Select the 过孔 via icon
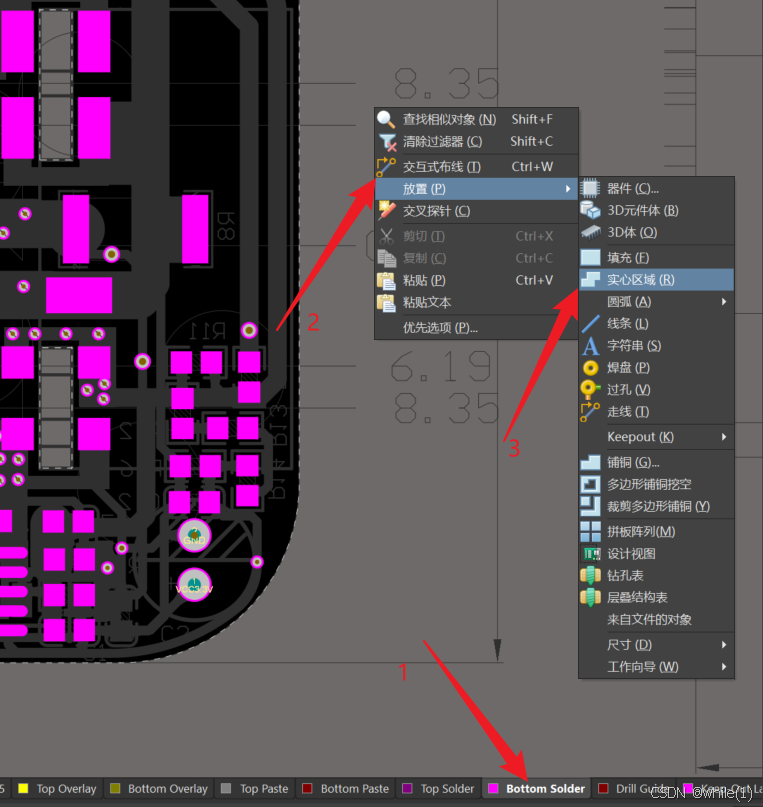Screen dimensions: 763x807 point(591,390)
